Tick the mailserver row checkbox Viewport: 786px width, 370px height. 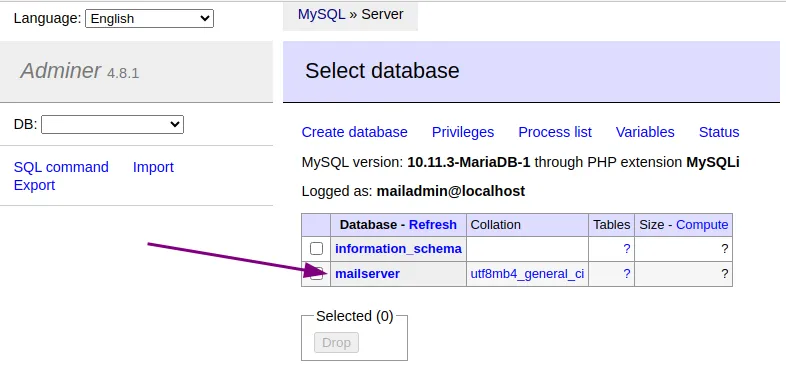click(316, 274)
